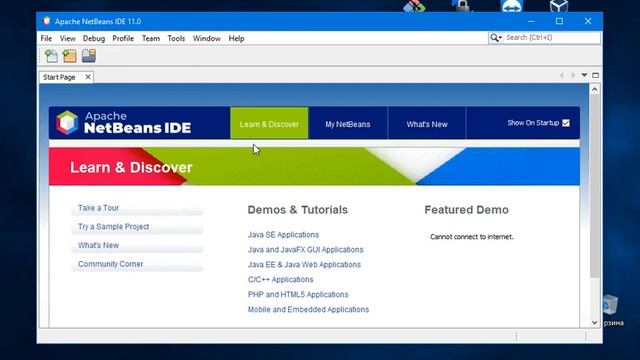Click the VirtualBox cube desktop icon
The image size is (640, 360).
click(x=559, y=6)
